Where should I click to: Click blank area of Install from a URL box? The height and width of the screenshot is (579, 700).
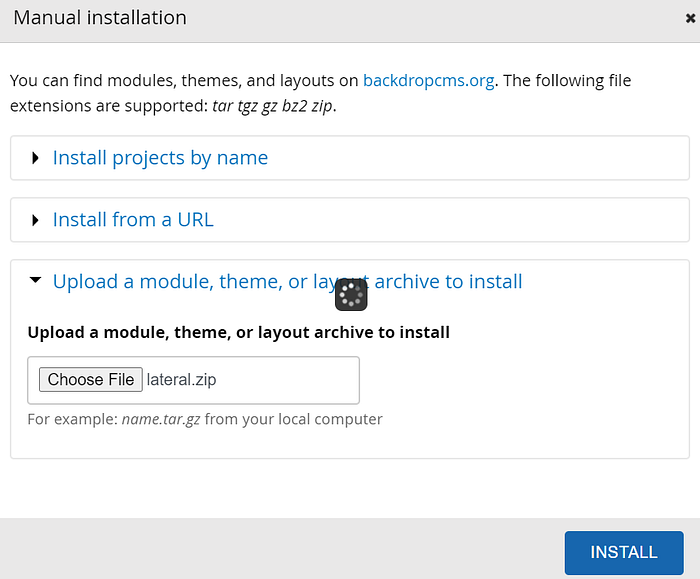pyautogui.click(x=451, y=220)
